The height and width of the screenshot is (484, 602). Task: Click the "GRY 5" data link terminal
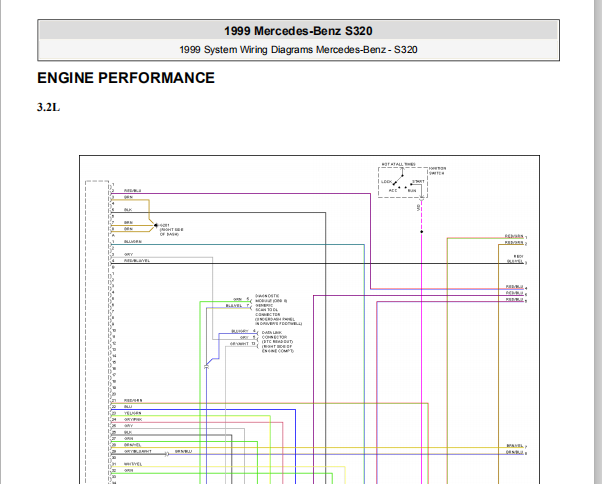(x=248, y=337)
